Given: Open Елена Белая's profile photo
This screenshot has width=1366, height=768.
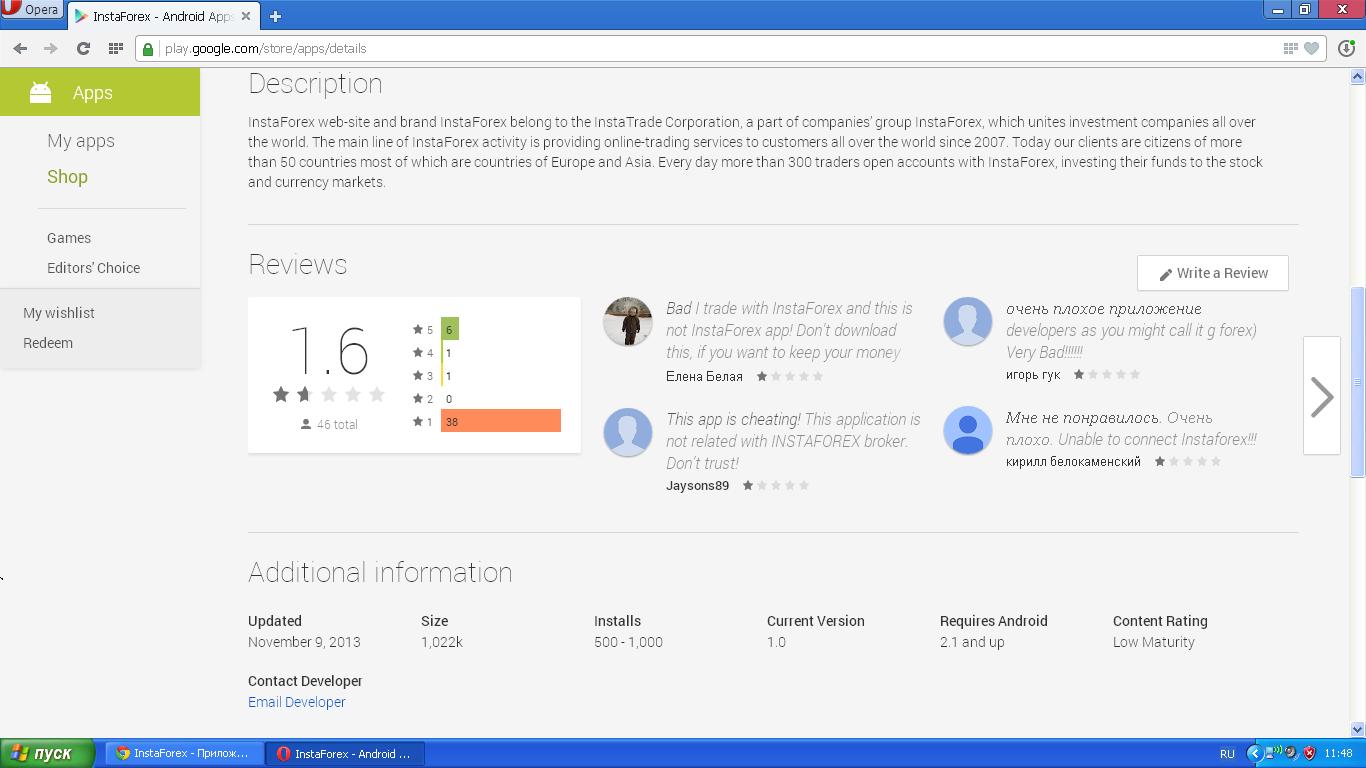Looking at the screenshot, I should click(x=628, y=321).
